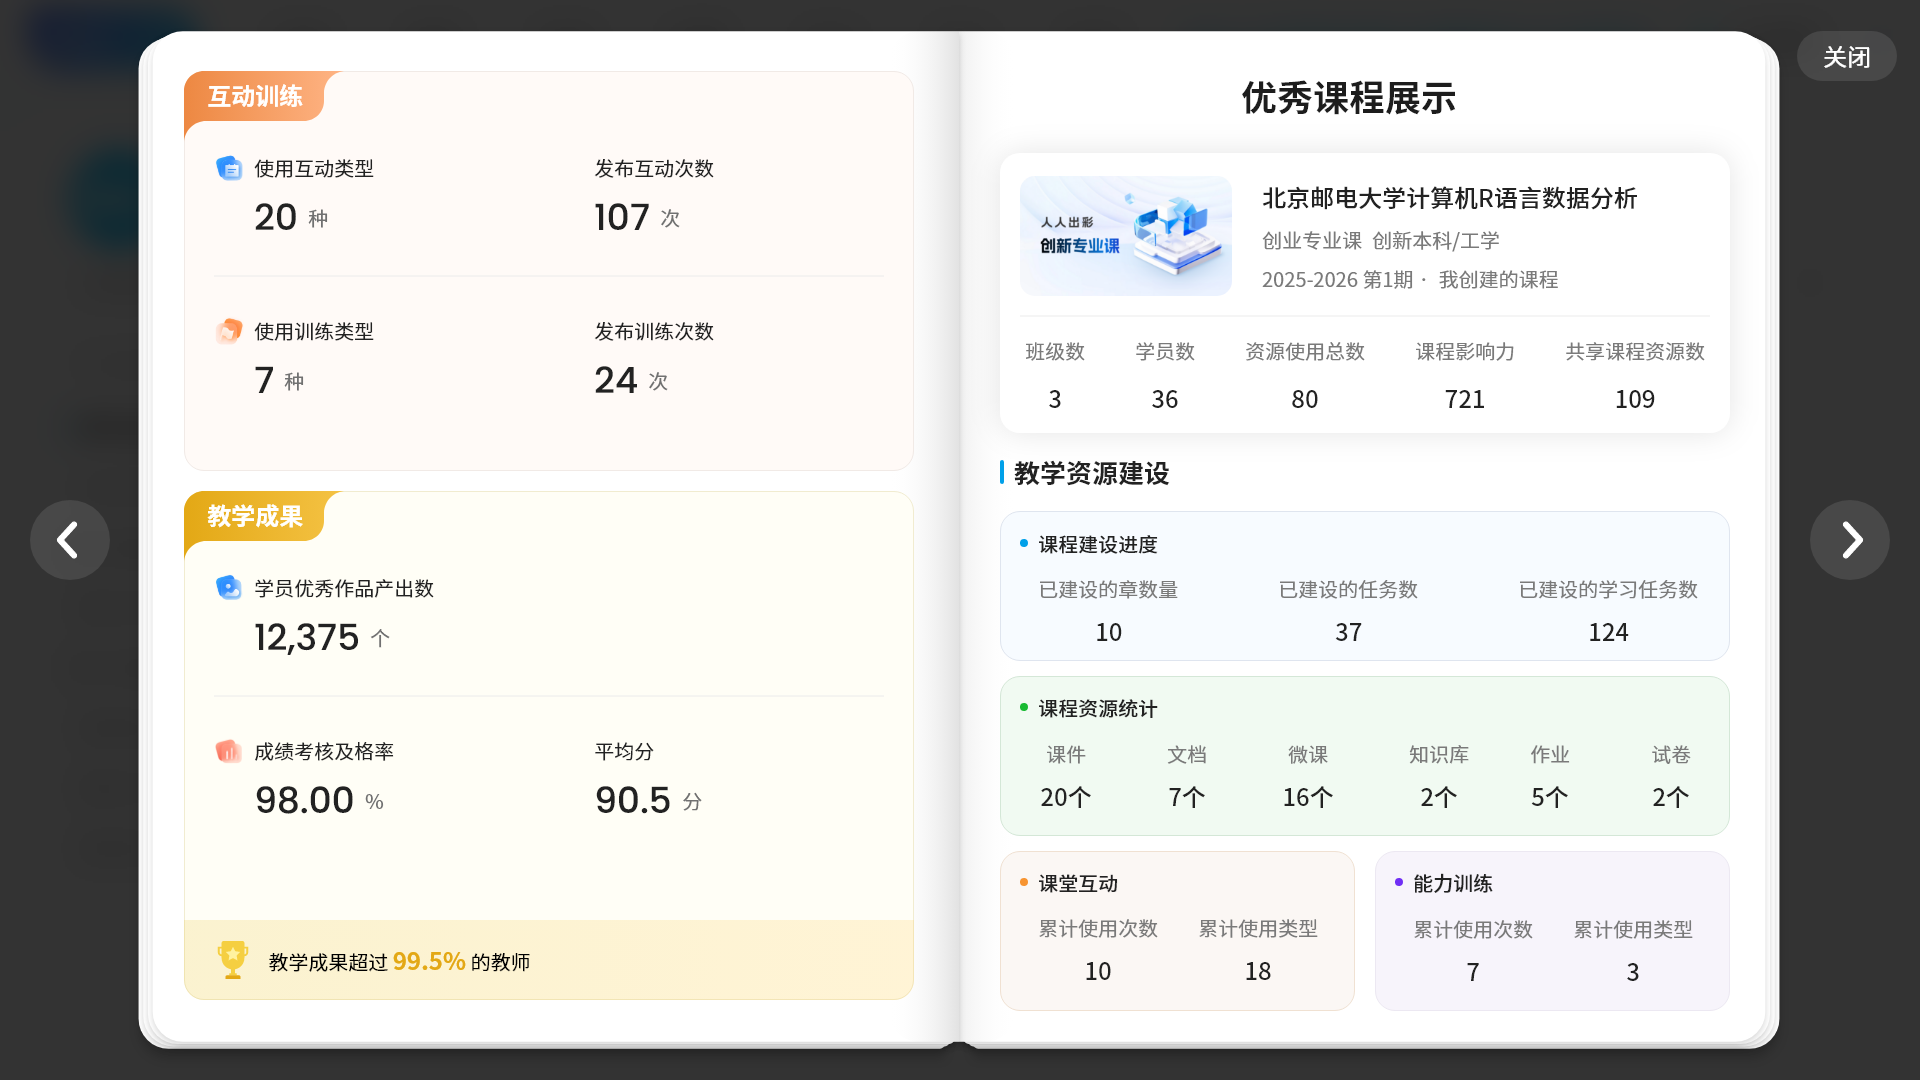Click the 知识库 label

point(1439,754)
